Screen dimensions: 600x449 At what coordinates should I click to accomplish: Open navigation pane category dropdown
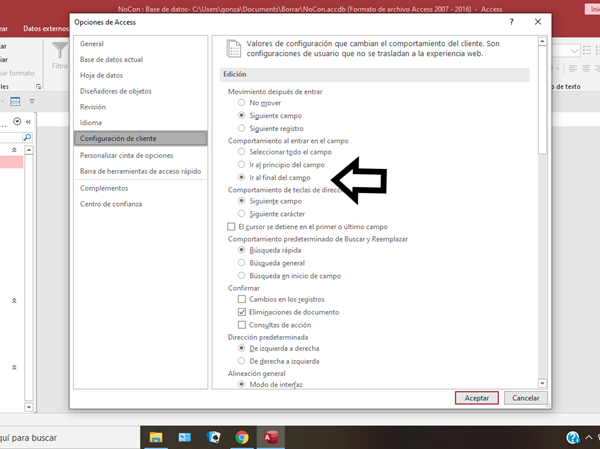pyautogui.click(x=17, y=122)
